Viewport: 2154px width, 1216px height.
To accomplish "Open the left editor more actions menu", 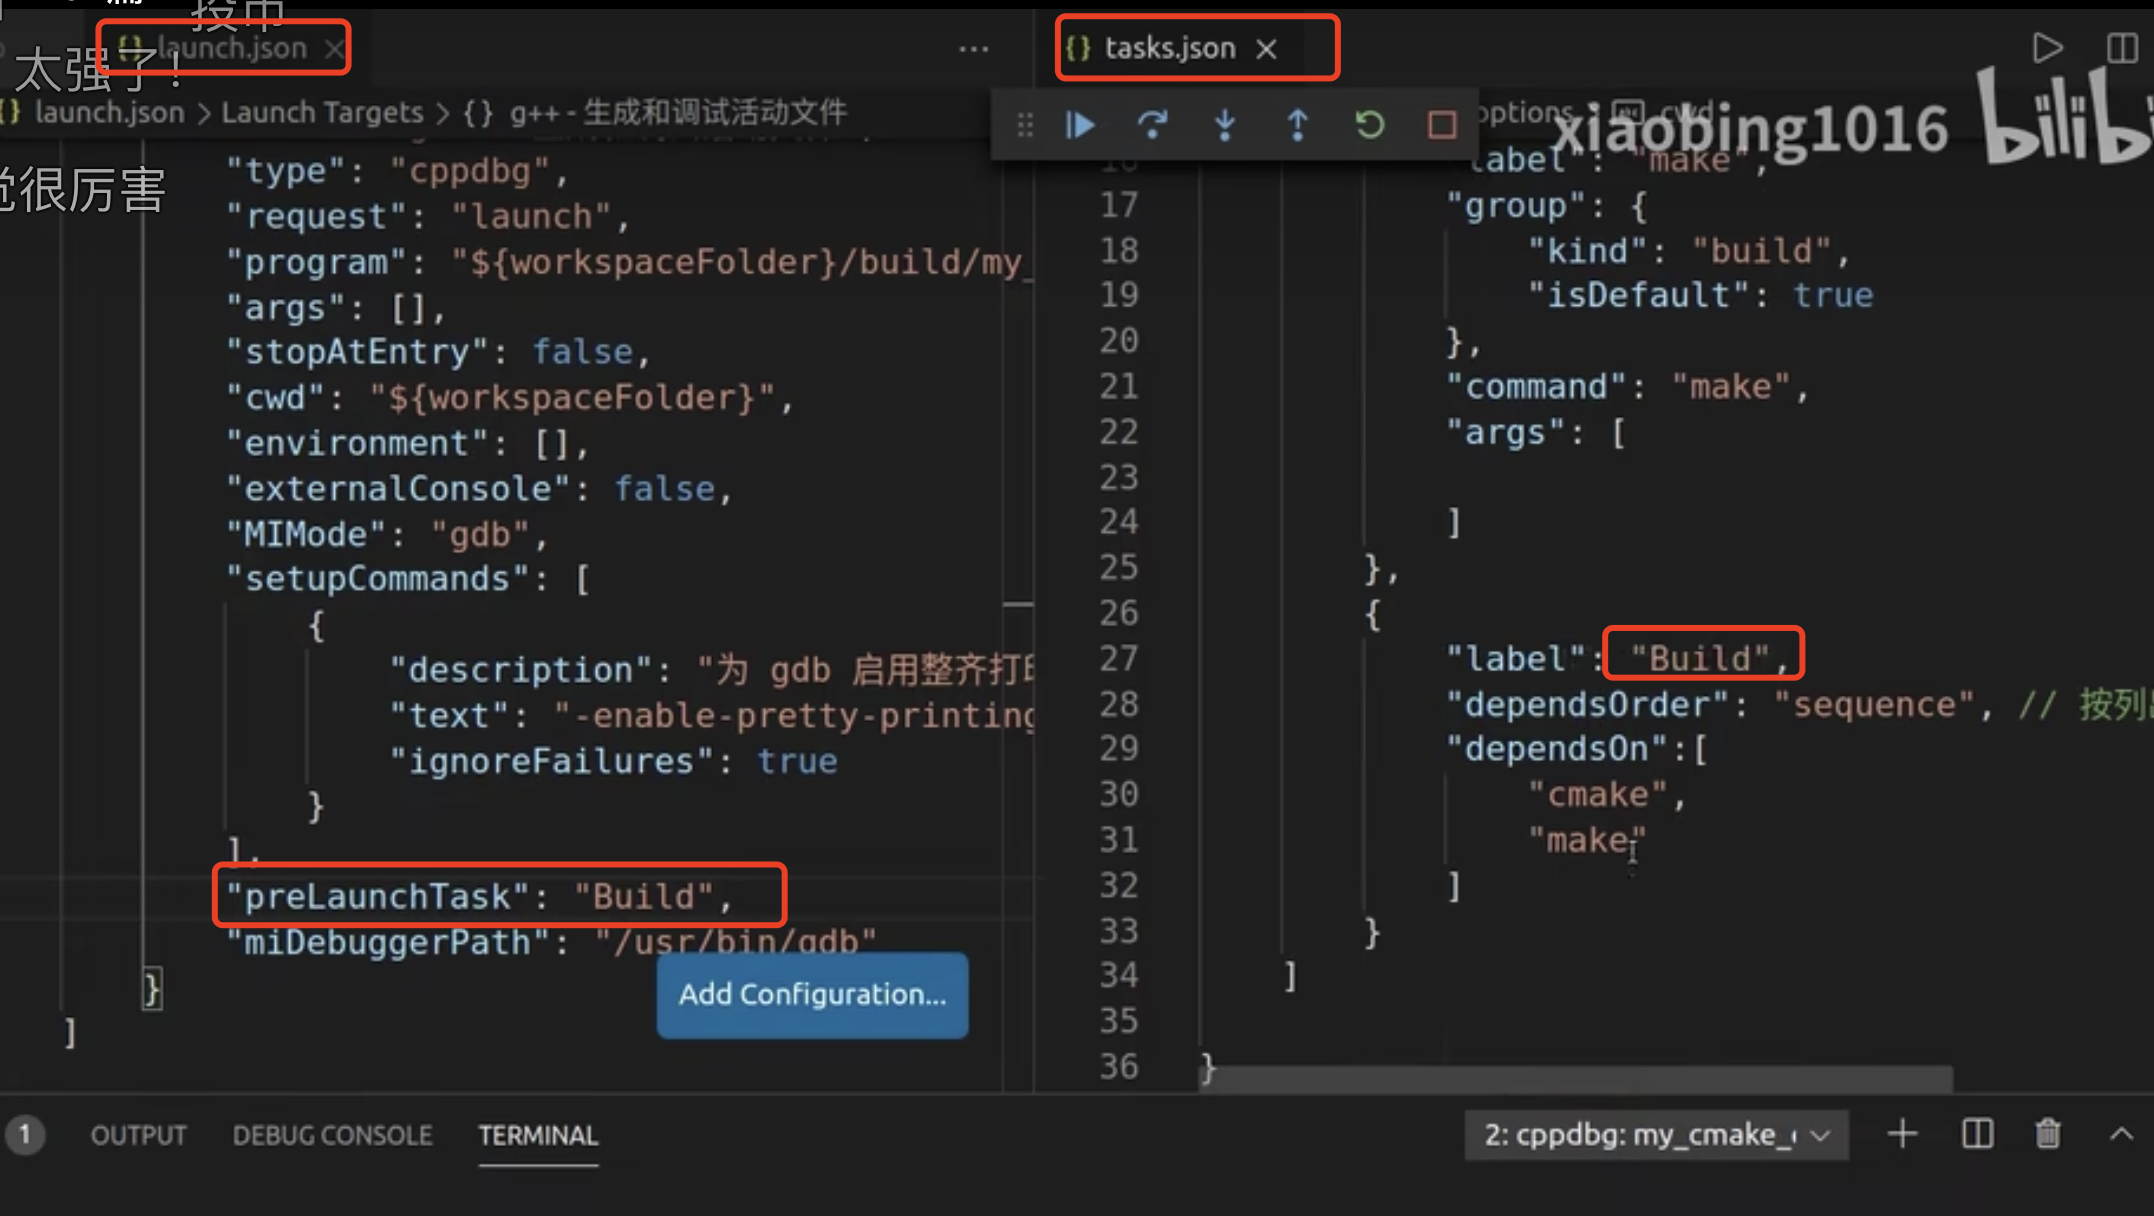I will coord(973,49).
